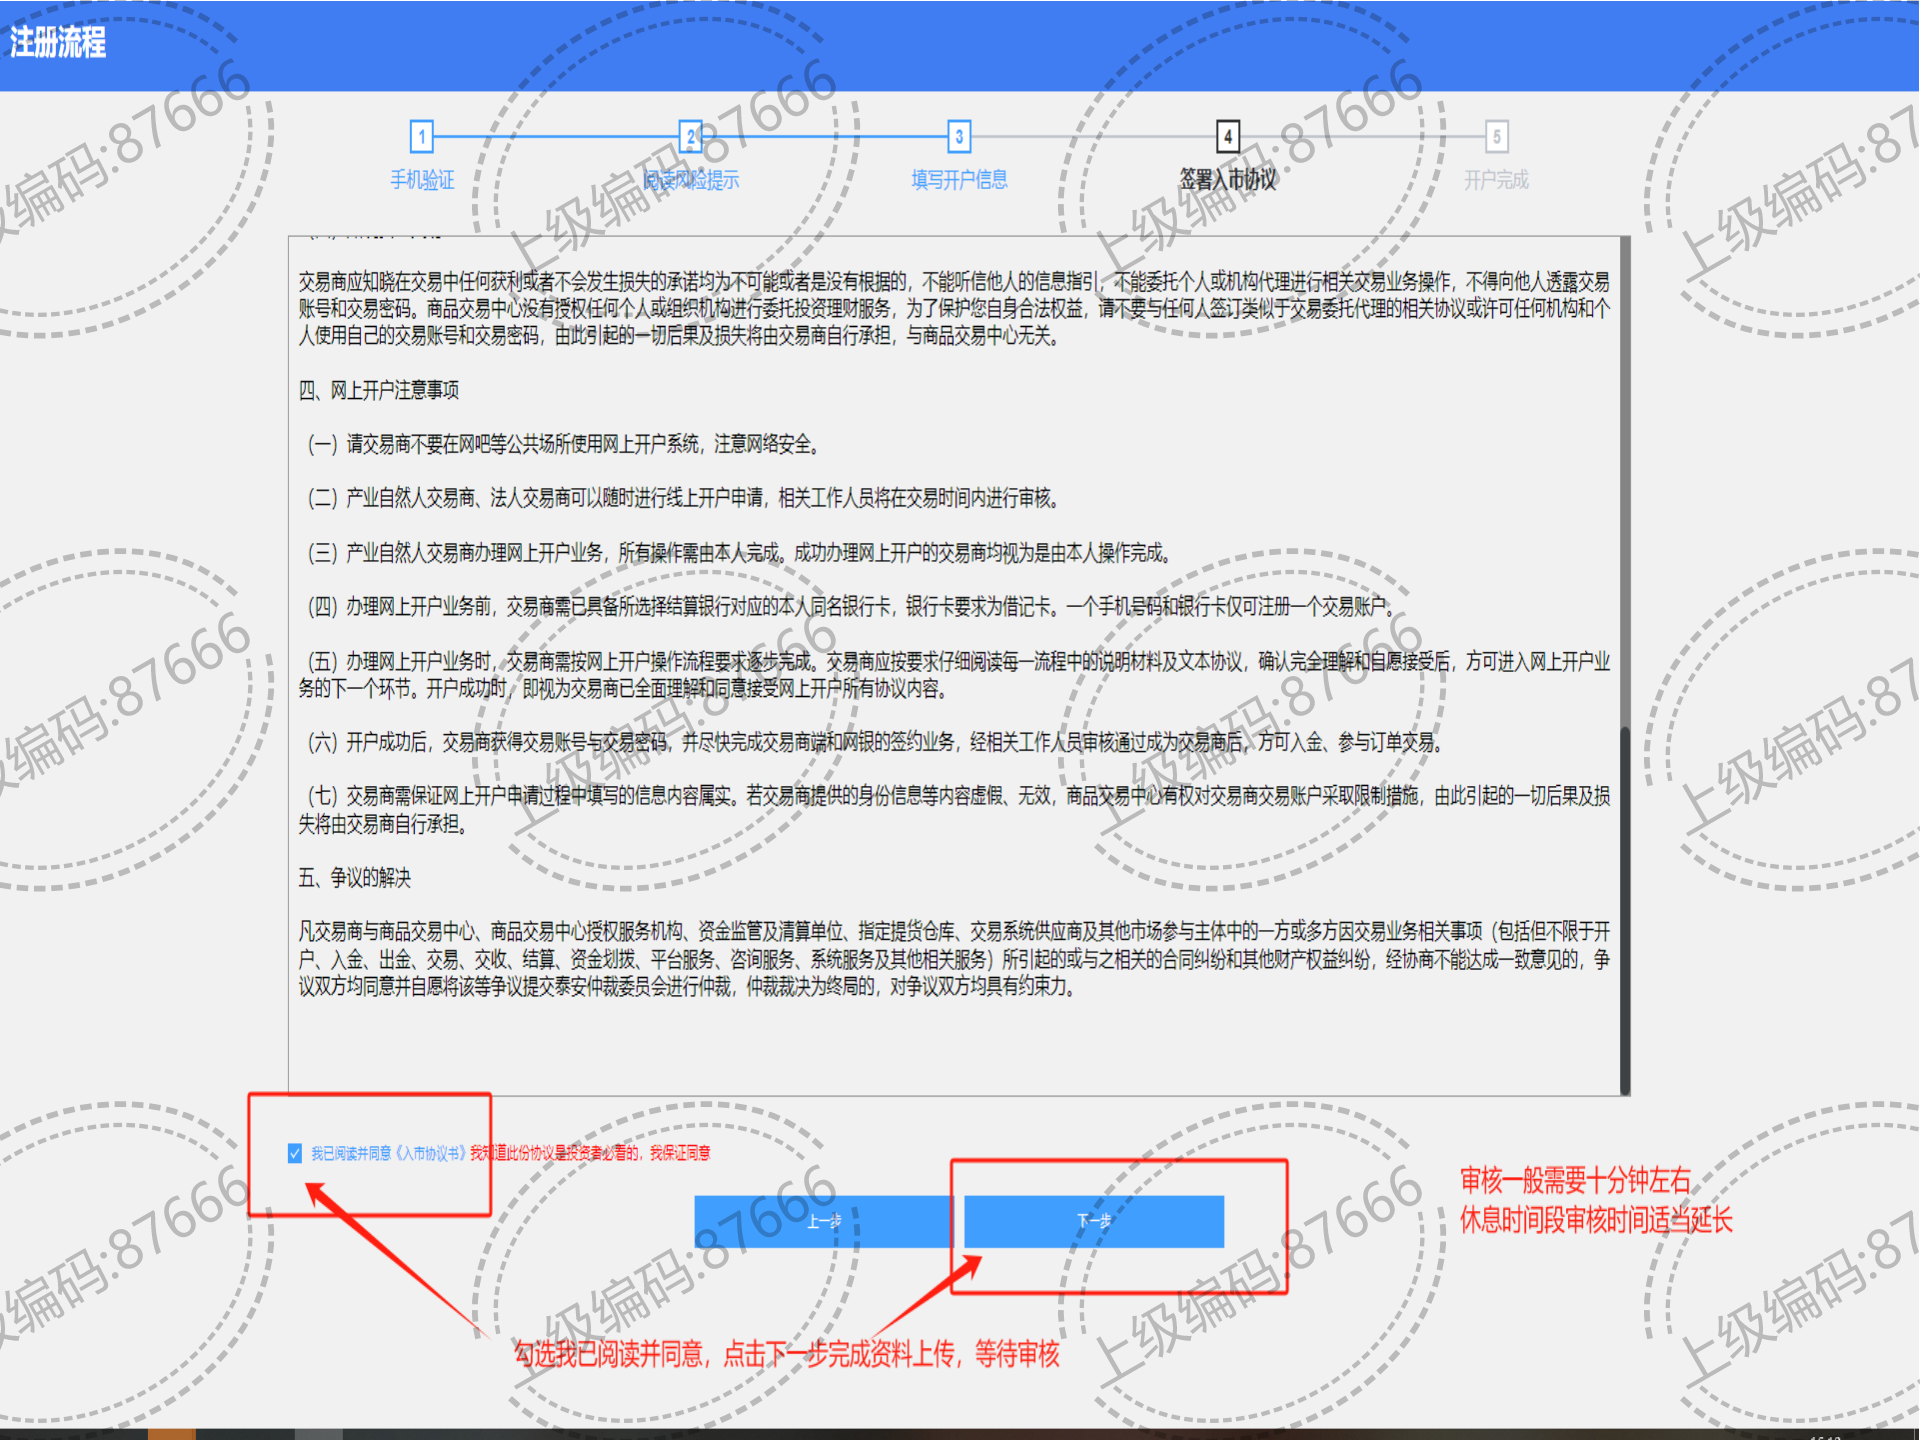Click the step 4 number box
This screenshot has height=1440, width=1920.
pos(1227,136)
